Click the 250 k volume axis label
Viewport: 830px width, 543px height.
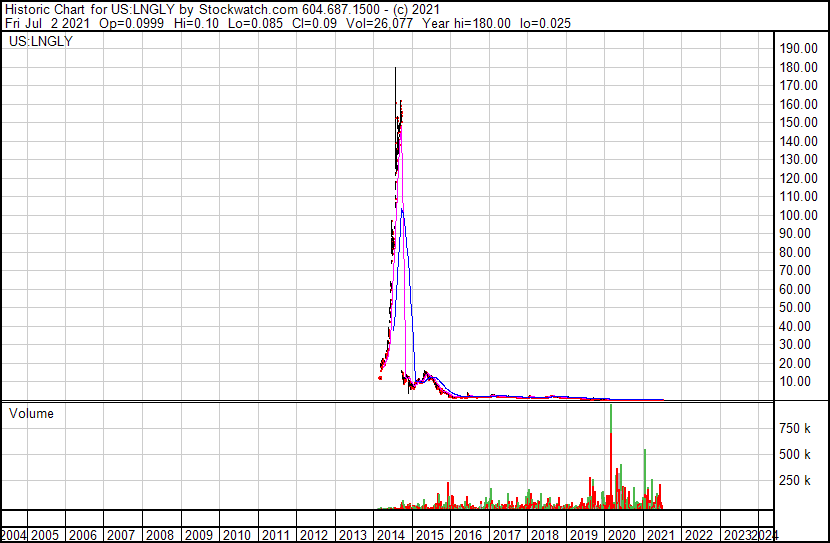click(795, 481)
